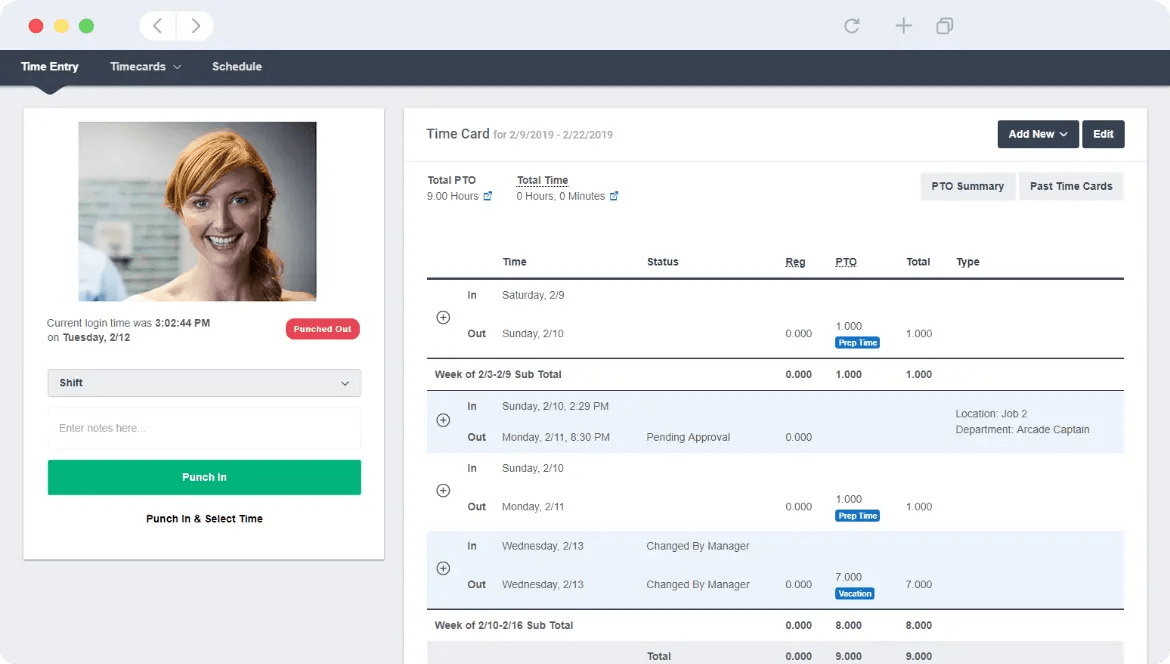Open the Shift selection dropdown

click(204, 382)
